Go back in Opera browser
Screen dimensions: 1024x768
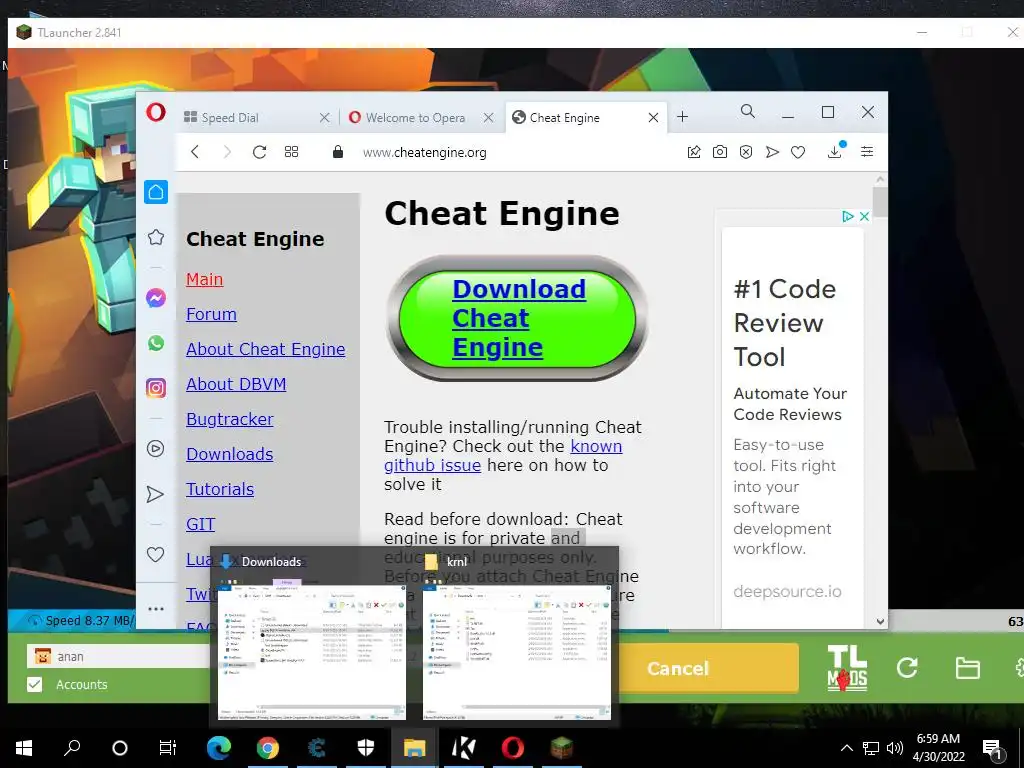click(195, 152)
